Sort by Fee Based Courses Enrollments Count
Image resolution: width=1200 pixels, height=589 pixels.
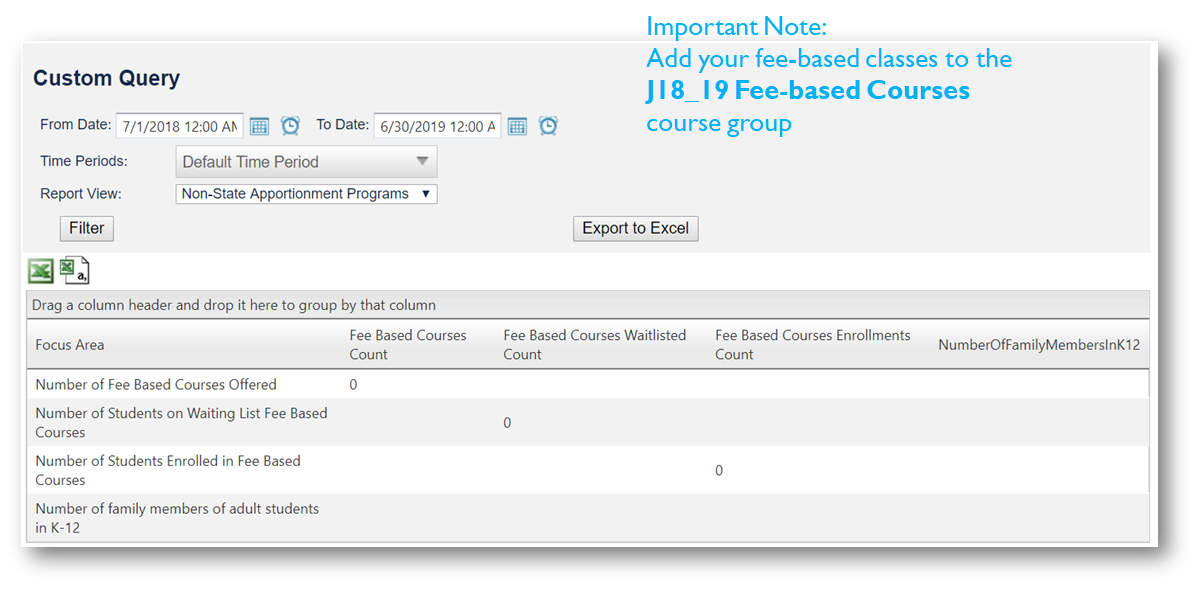812,345
